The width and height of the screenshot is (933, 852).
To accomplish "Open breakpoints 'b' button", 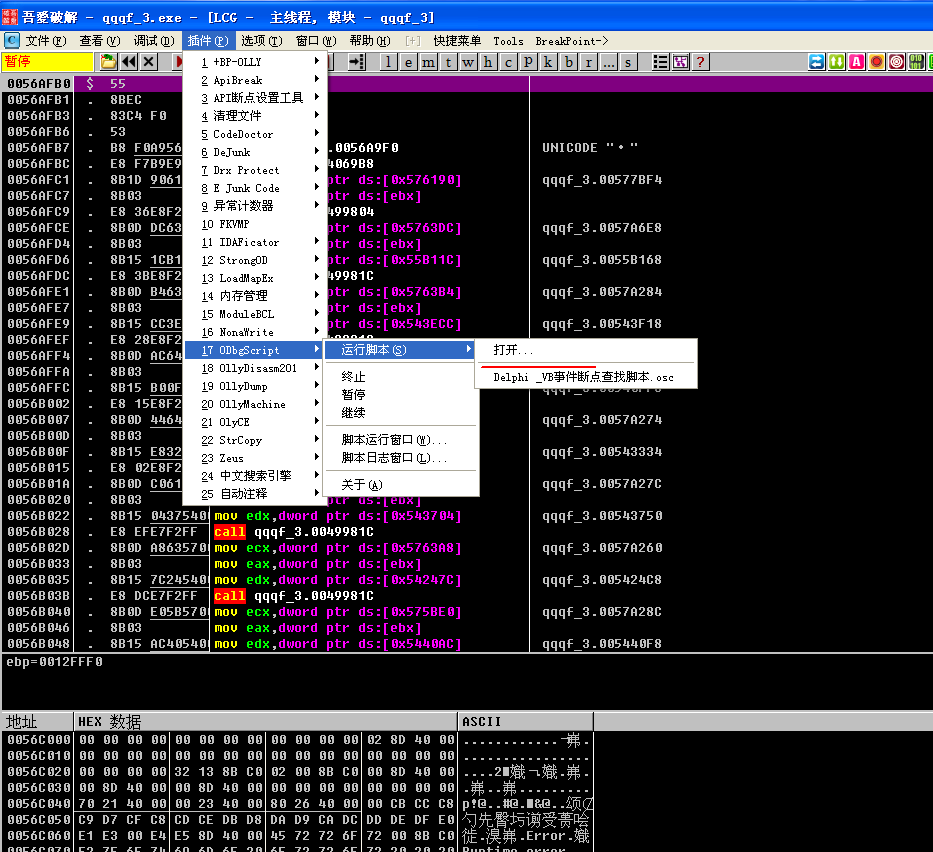I will point(569,62).
